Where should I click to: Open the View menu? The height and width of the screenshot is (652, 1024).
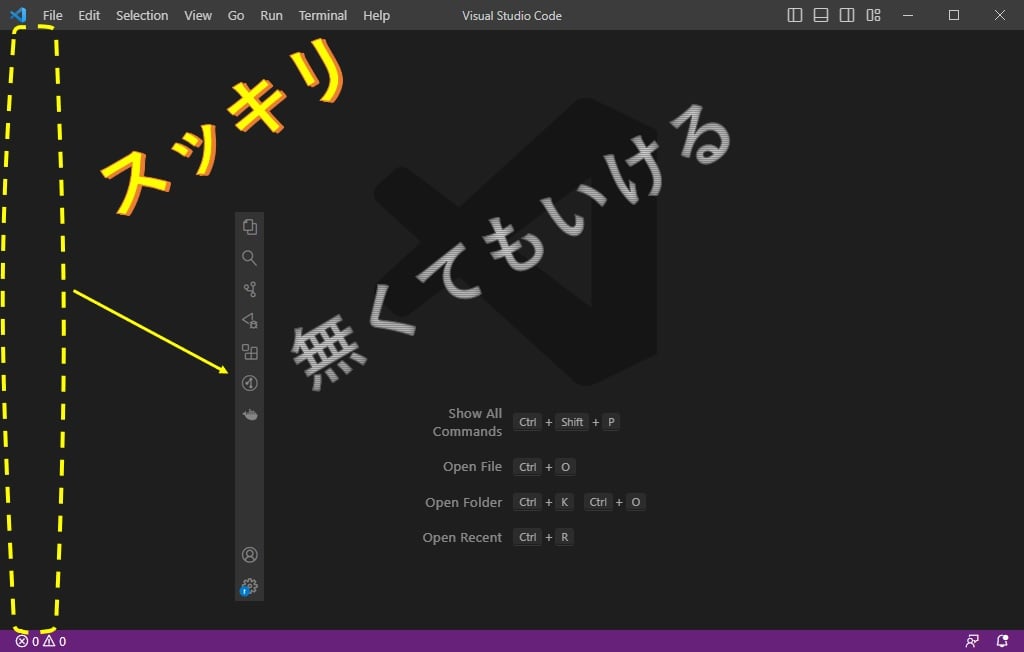(197, 16)
